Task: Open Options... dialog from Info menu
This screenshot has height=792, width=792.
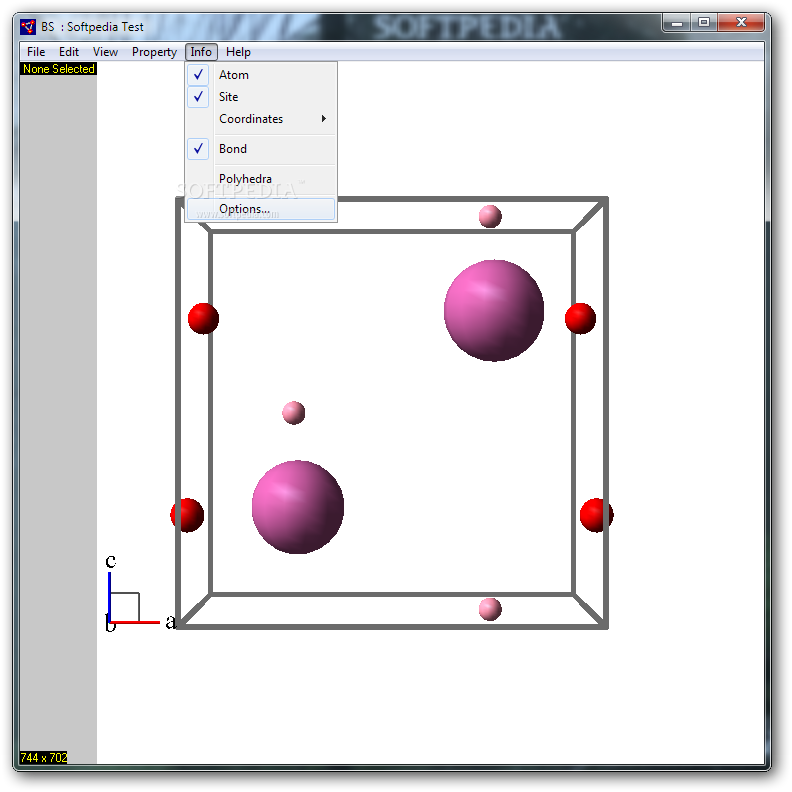Action: click(261, 209)
